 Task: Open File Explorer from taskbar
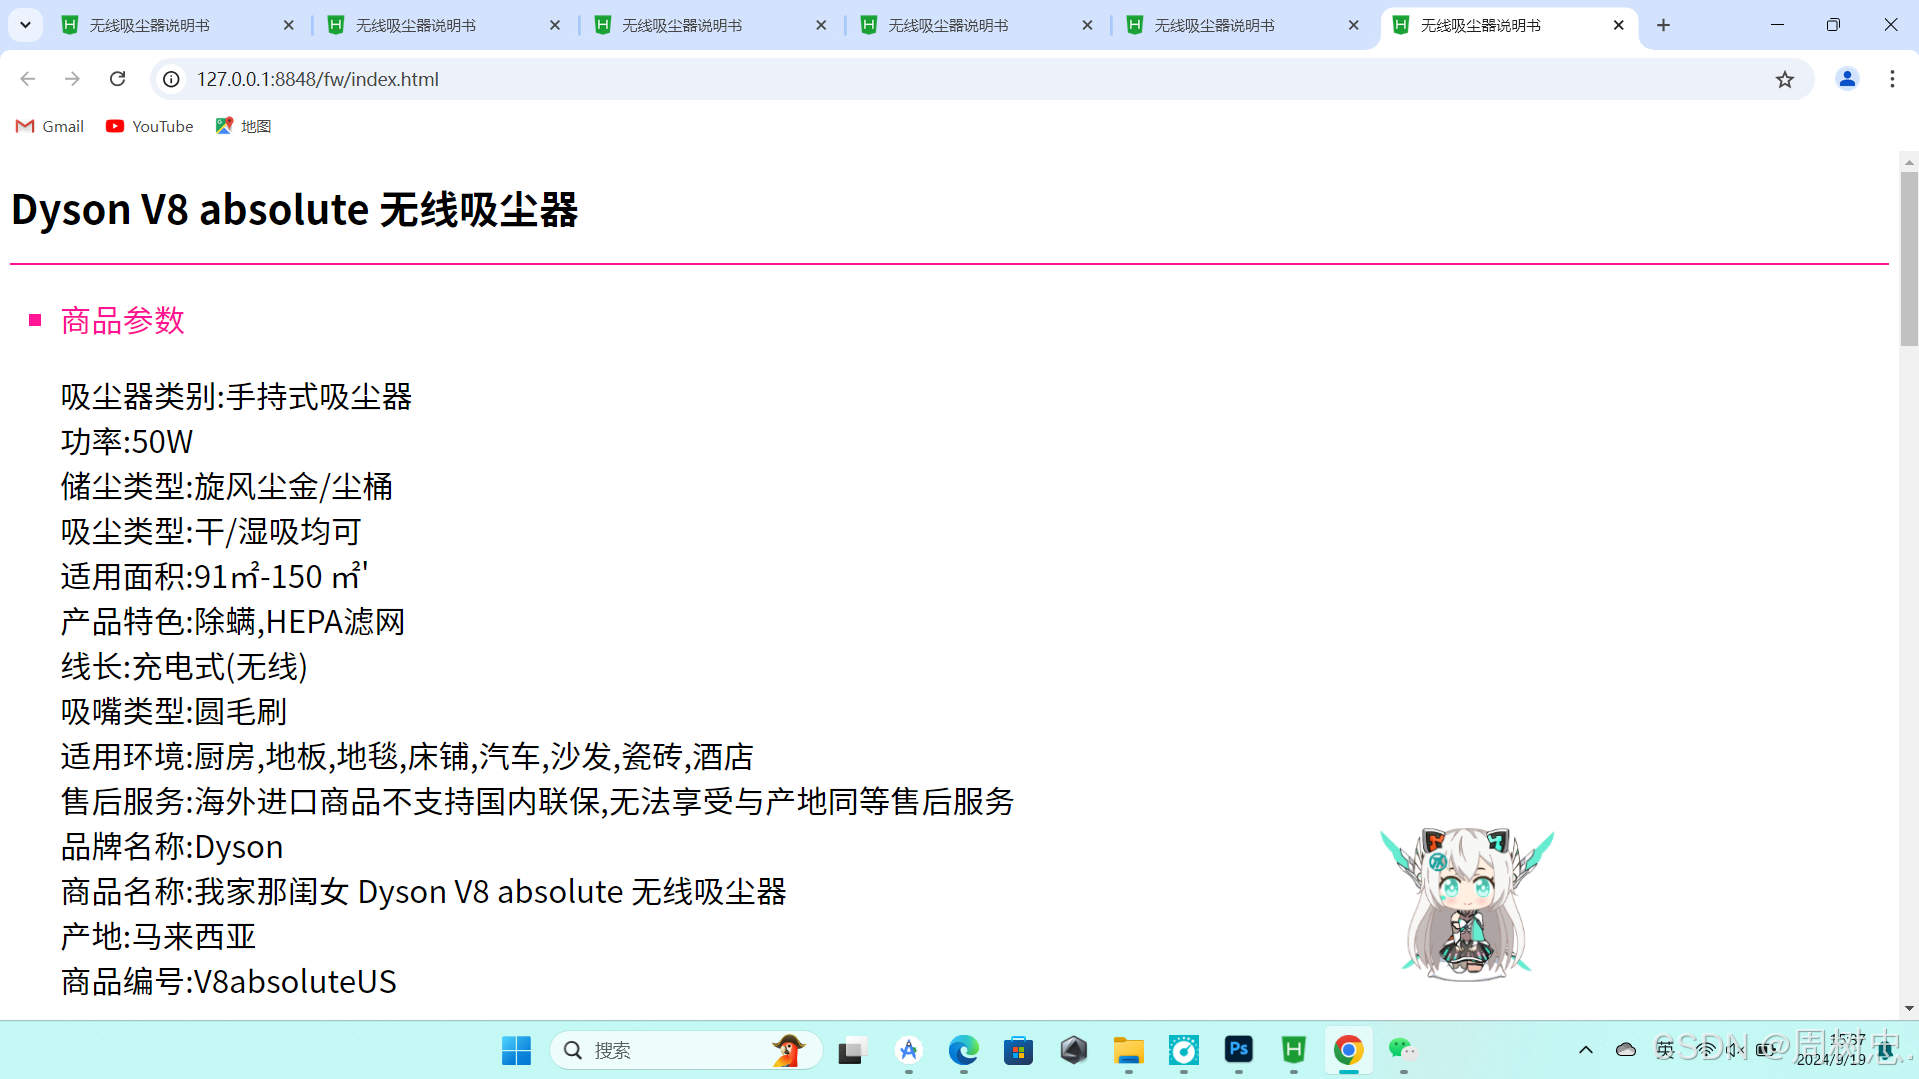[x=1129, y=1050]
